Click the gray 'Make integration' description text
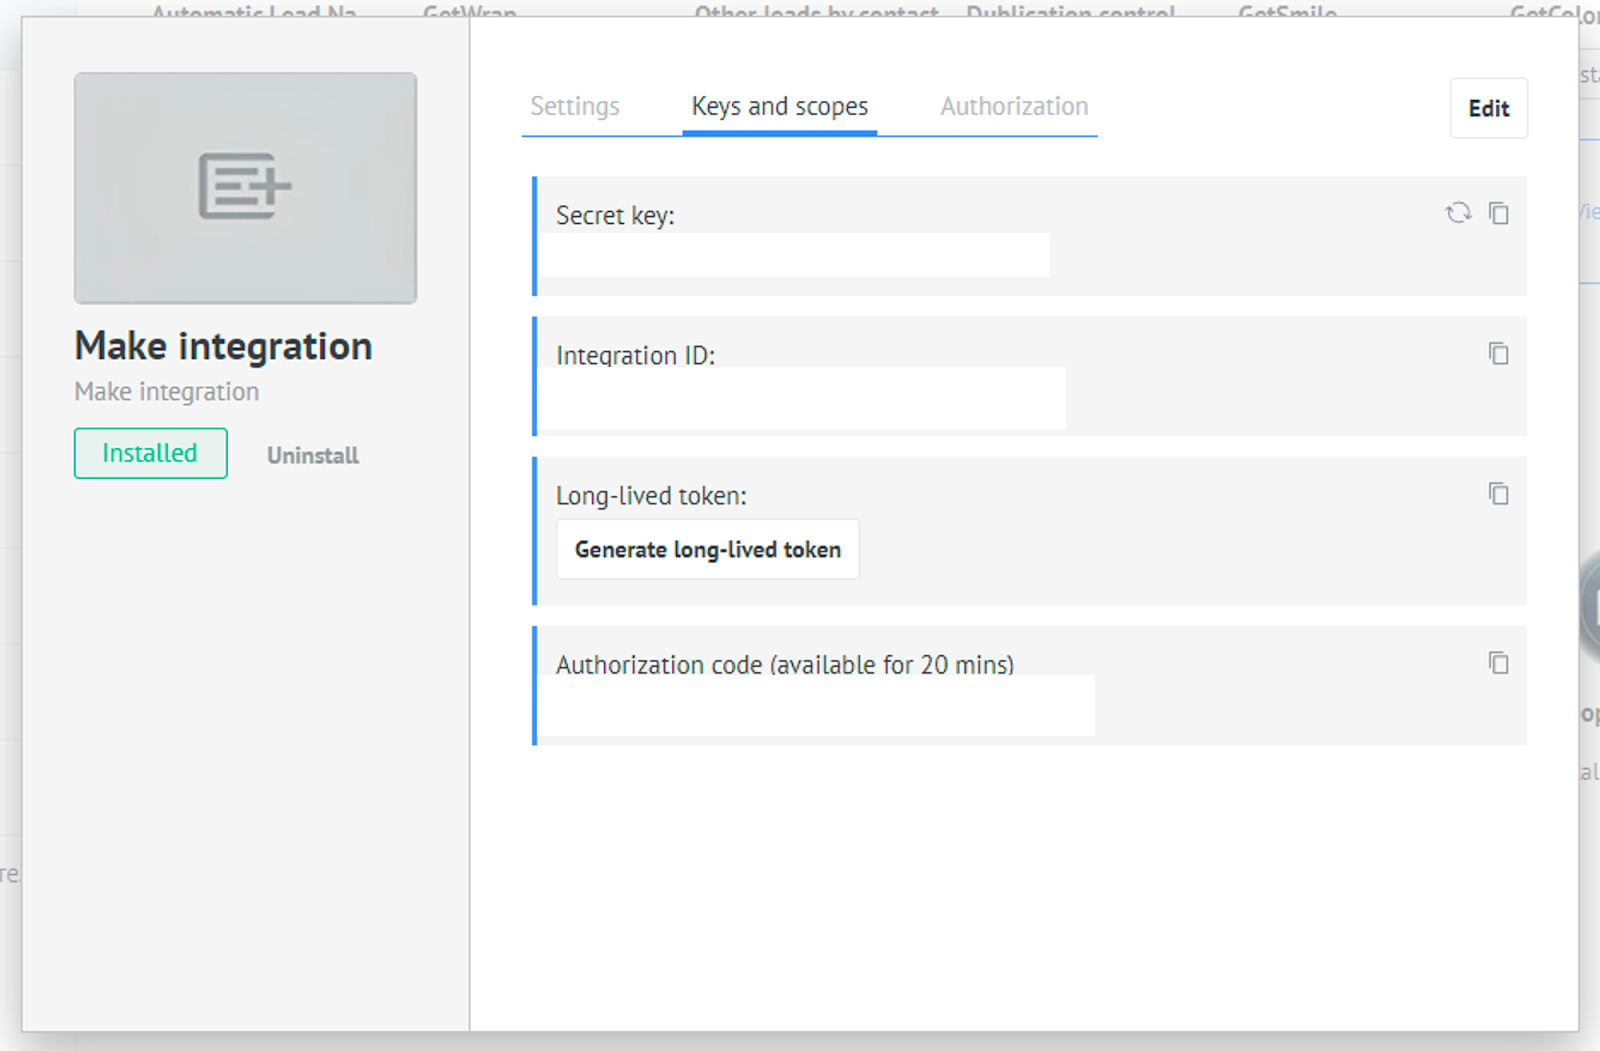1600x1051 pixels. (167, 392)
